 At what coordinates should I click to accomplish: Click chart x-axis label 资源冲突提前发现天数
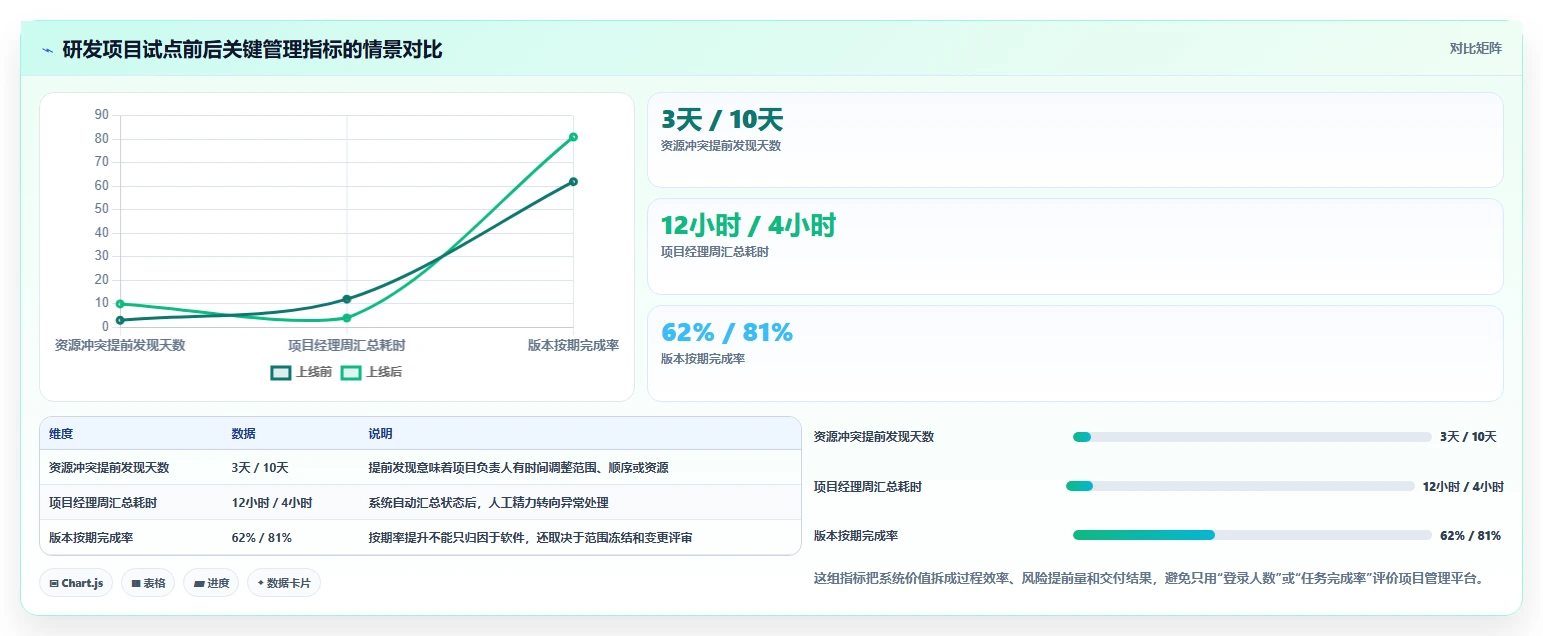click(x=120, y=345)
